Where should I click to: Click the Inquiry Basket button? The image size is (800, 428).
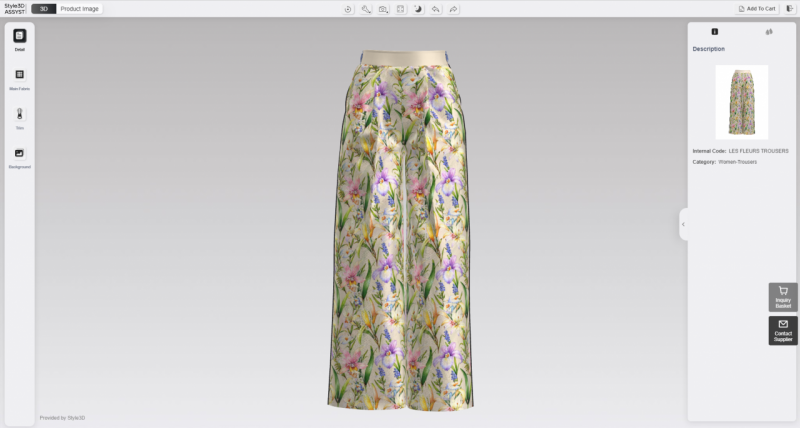(x=783, y=297)
